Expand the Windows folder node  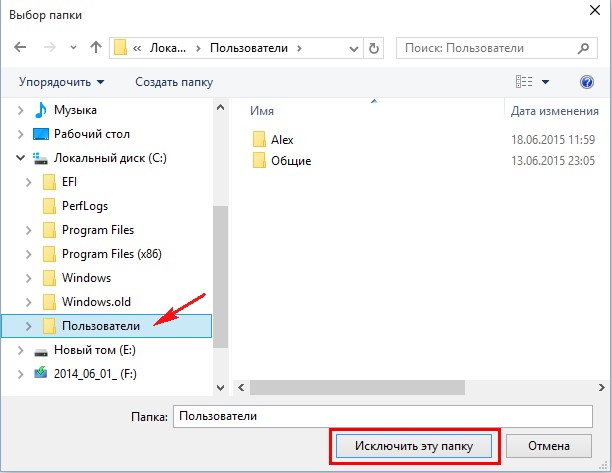click(28, 278)
